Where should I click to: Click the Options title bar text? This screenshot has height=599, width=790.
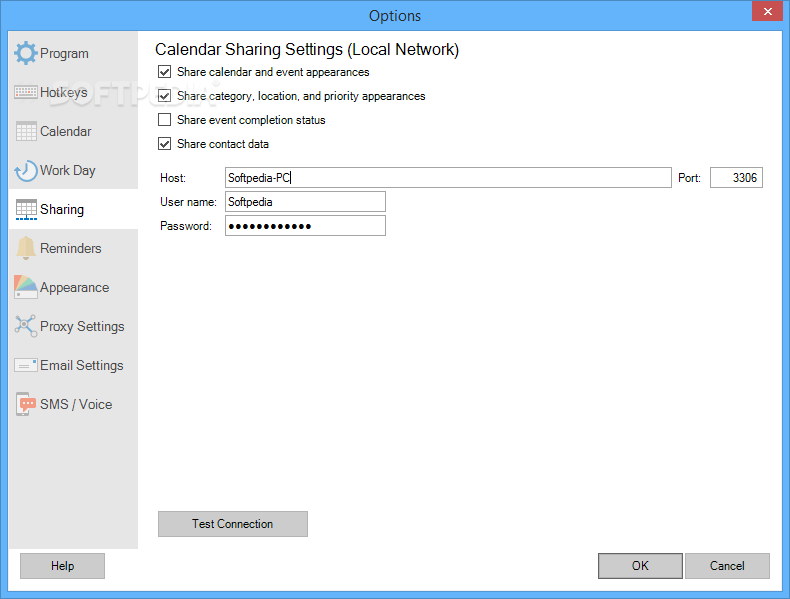click(x=394, y=16)
